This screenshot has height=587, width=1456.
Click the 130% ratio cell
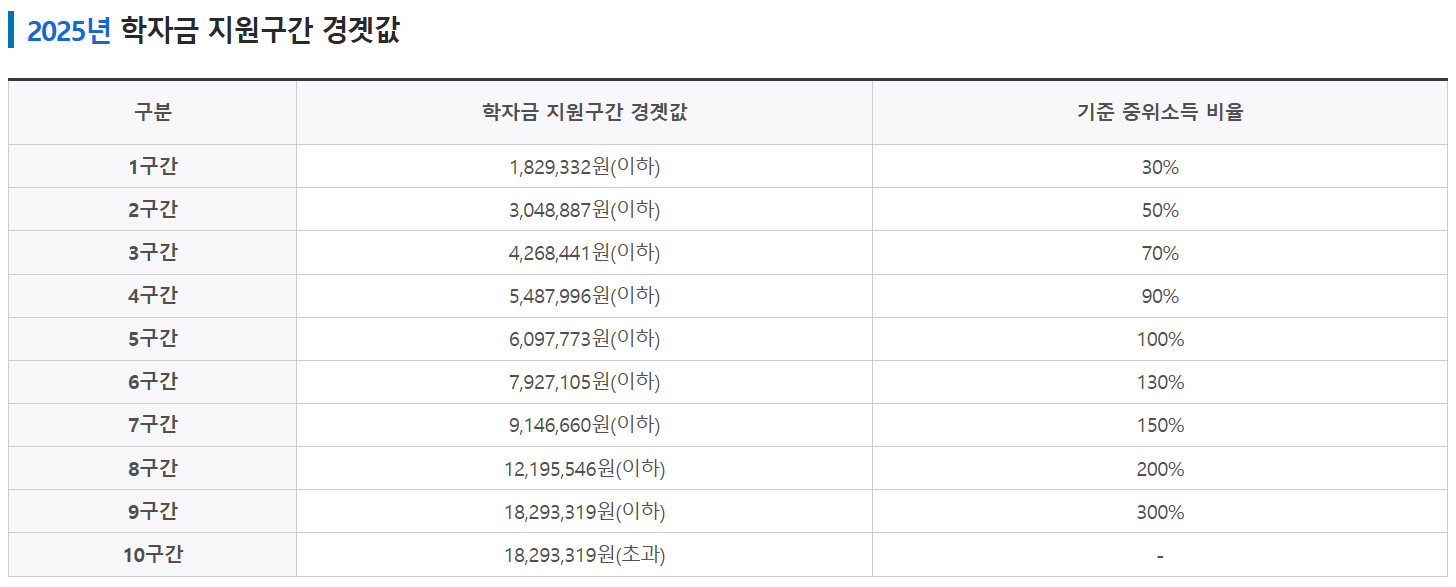(x=1160, y=383)
